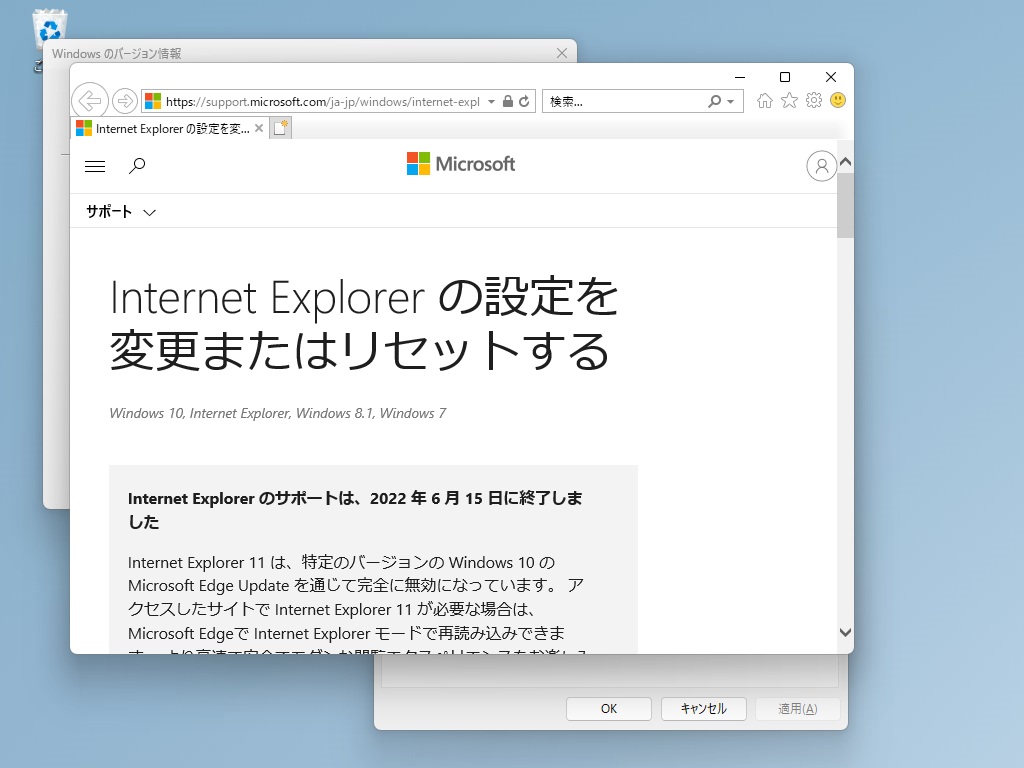The width and height of the screenshot is (1024, 768).
Task: Open the site navigation hamburger menu
Action: (x=95, y=166)
